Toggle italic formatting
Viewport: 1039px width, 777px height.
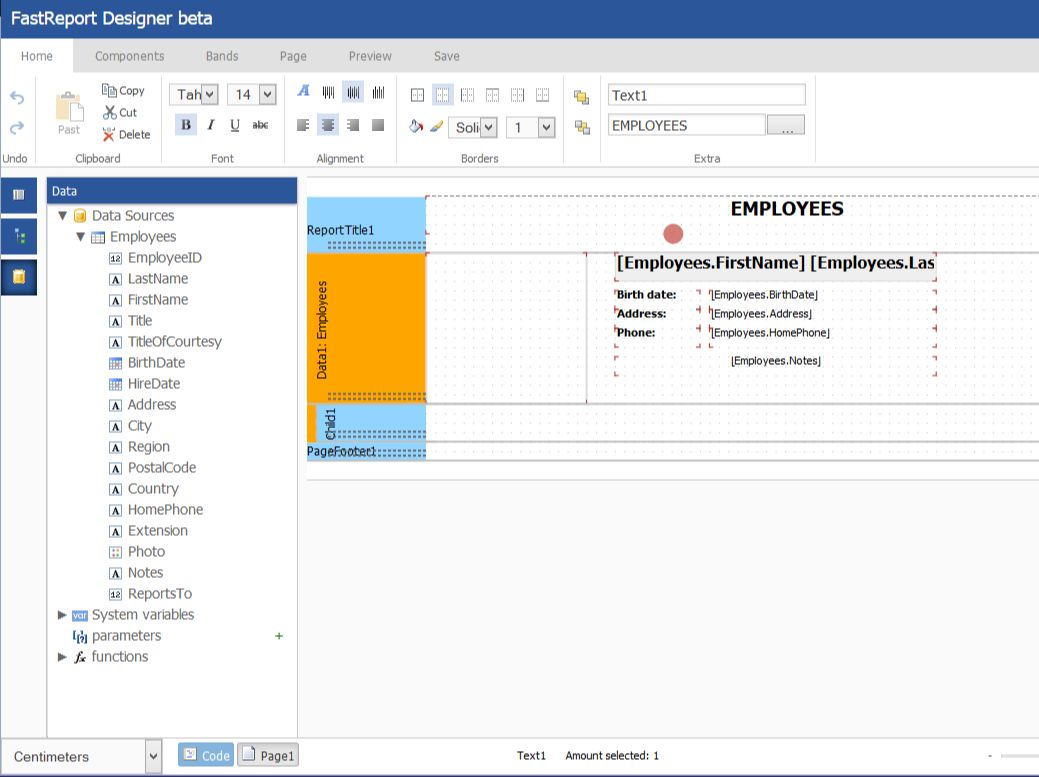pos(210,124)
